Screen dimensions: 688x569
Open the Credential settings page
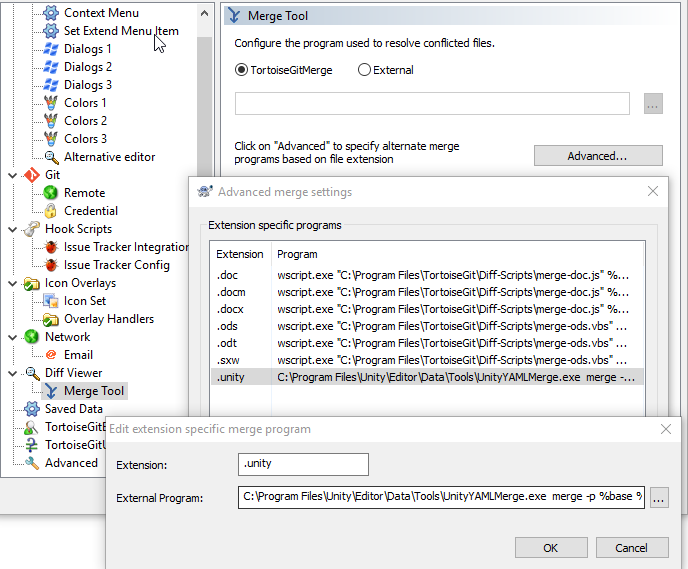[91, 211]
